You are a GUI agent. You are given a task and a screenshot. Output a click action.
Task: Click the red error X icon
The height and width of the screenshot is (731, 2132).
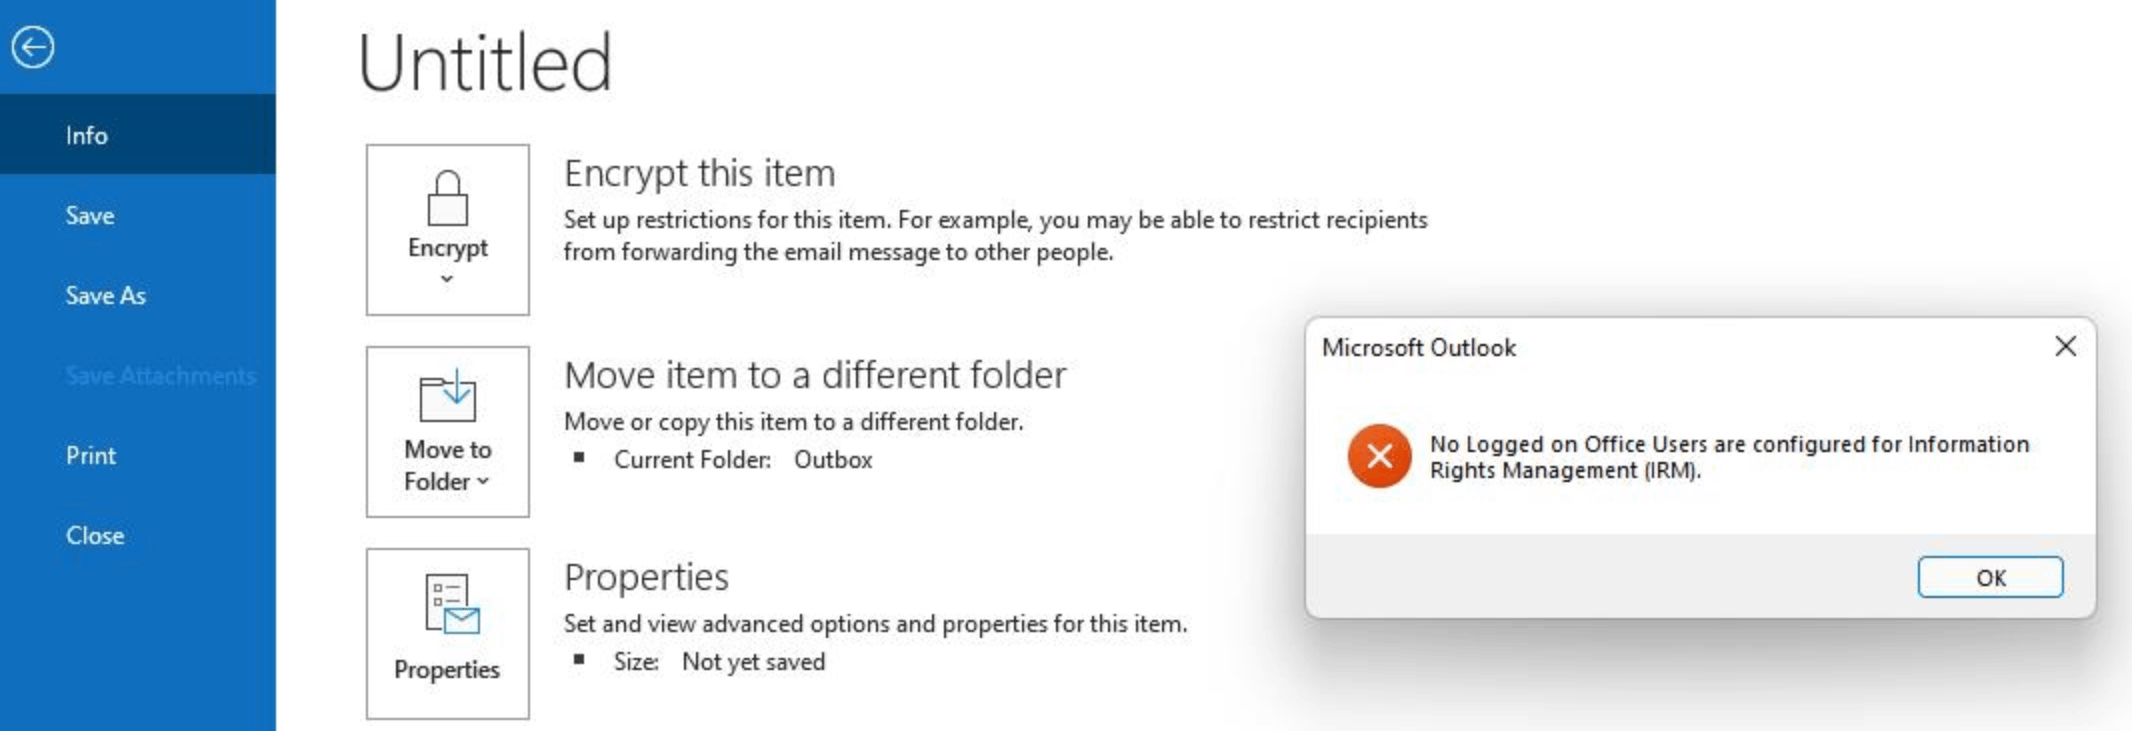point(1379,456)
